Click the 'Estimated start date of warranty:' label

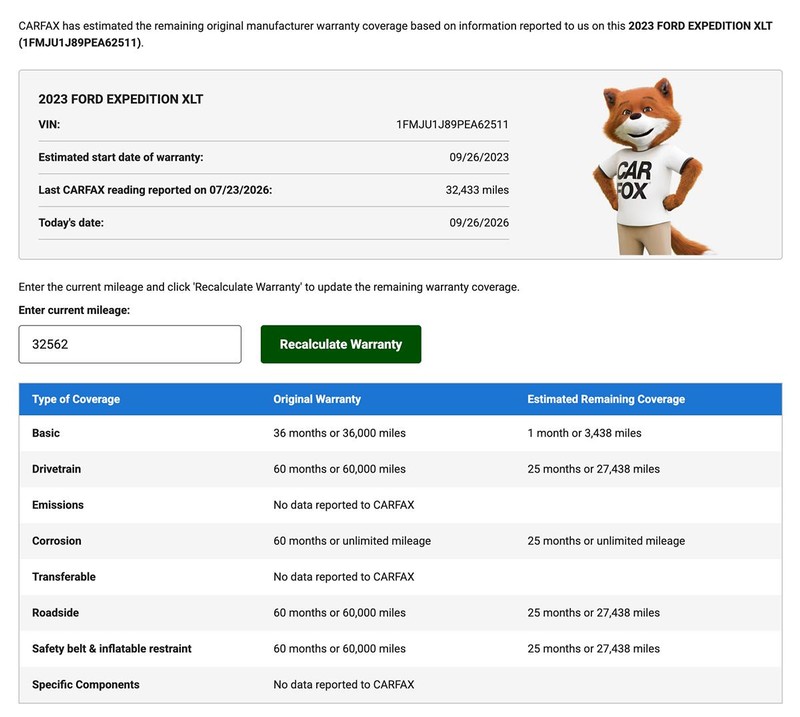pos(121,157)
